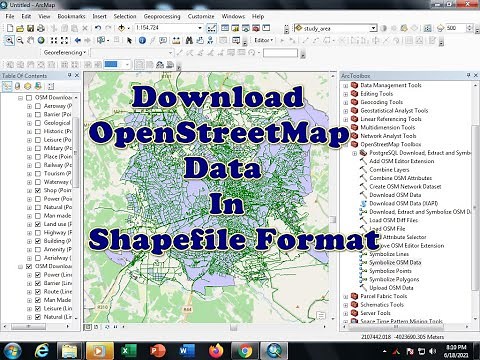Open Excel from the taskbar
Viewport: 480px width, 360px height.
(x=128, y=351)
